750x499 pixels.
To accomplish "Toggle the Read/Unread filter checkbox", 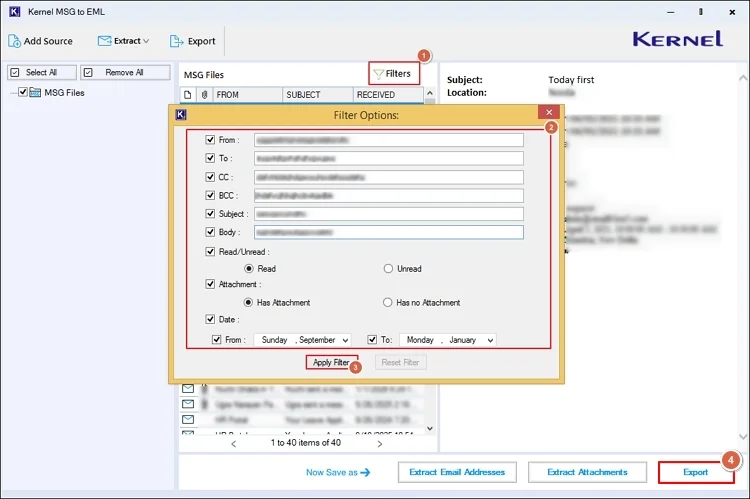I will (210, 252).
